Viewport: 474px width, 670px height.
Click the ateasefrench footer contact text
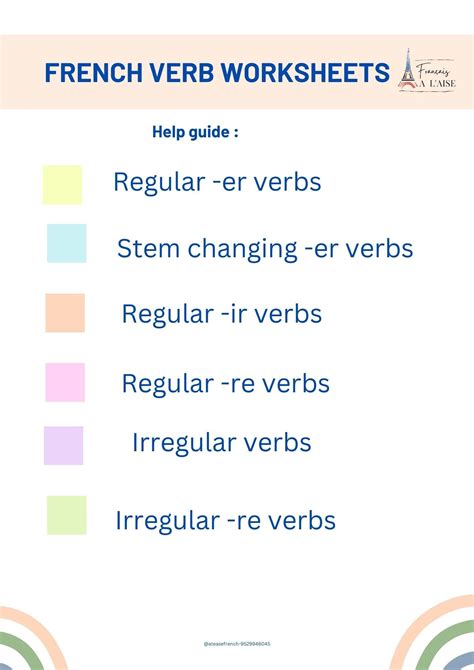[x=237, y=644]
